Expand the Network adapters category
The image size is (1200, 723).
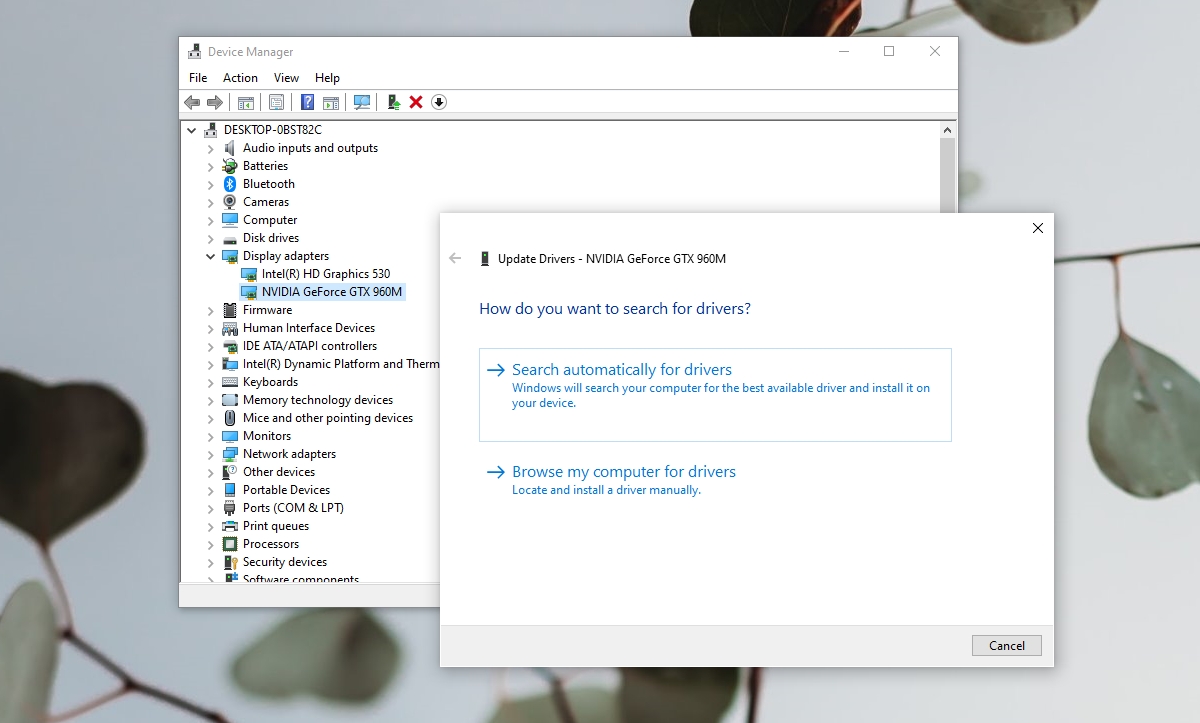[209, 453]
